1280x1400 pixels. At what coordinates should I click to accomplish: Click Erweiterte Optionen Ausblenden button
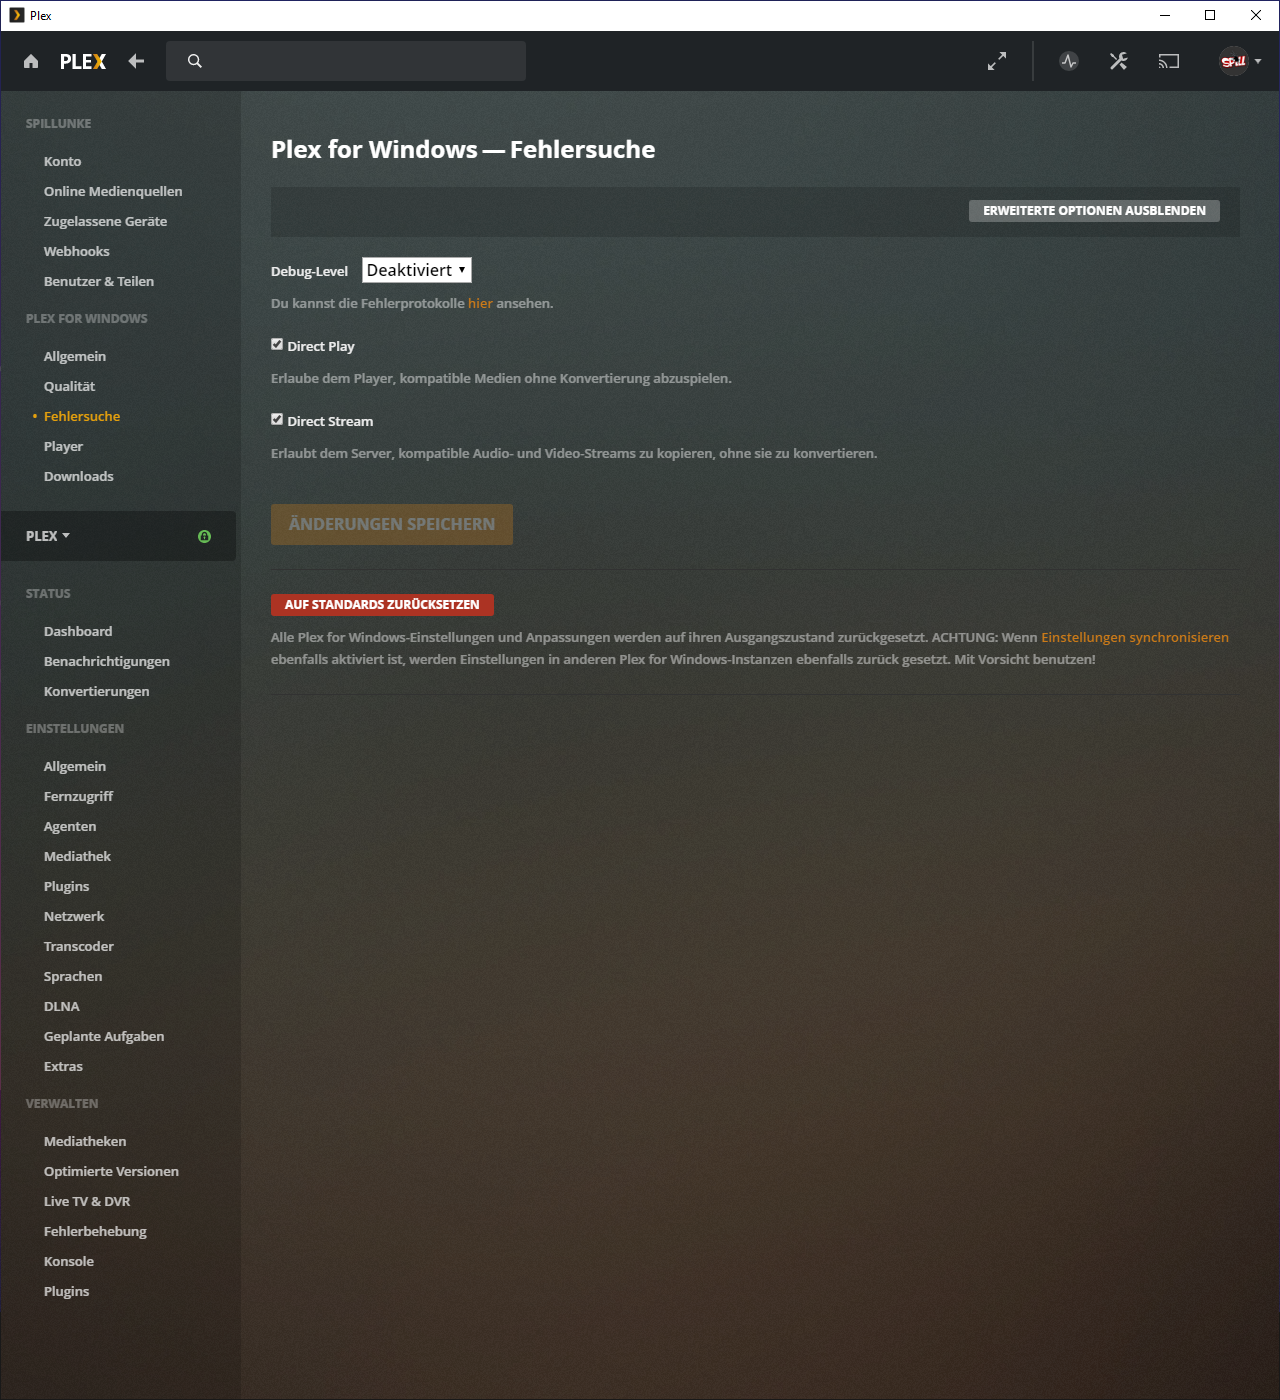point(1094,211)
